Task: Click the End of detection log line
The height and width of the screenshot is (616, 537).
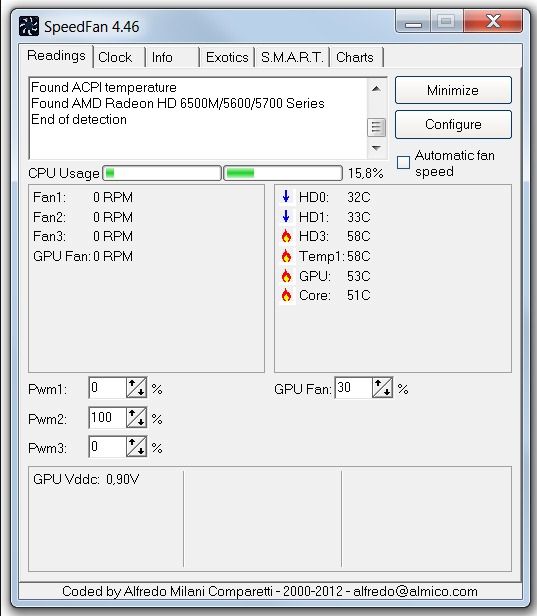Action: [79, 119]
